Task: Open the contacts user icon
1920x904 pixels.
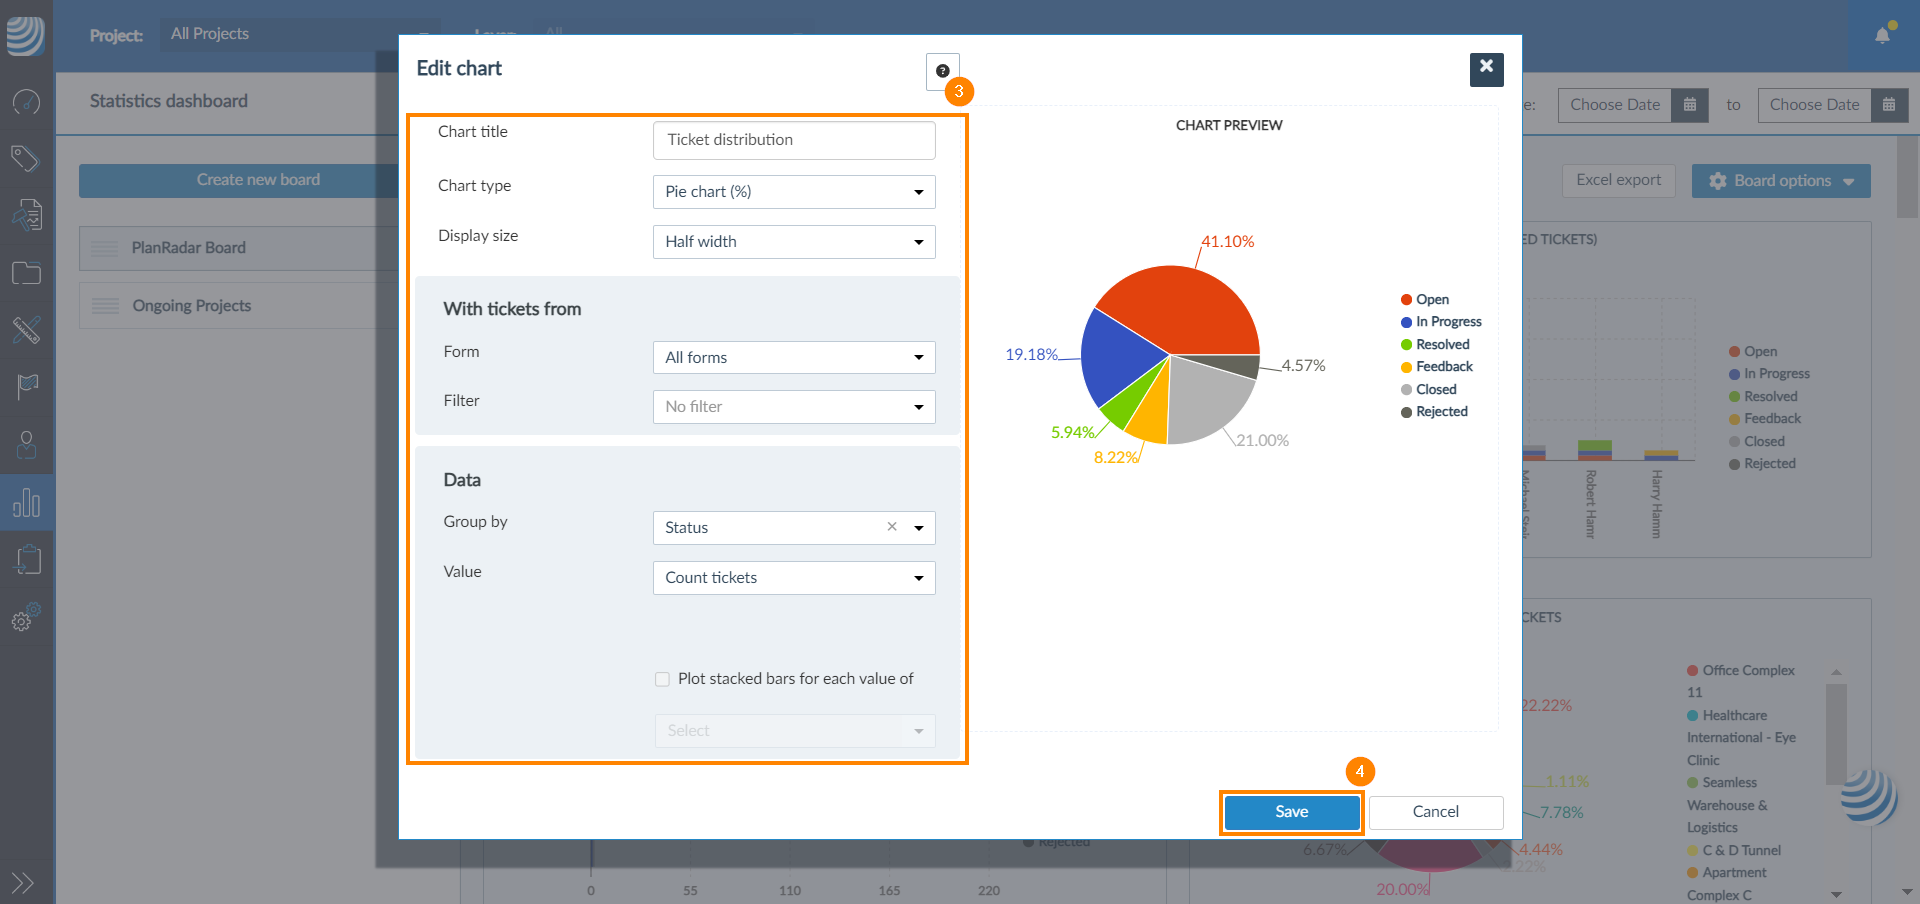Action: coord(27,445)
